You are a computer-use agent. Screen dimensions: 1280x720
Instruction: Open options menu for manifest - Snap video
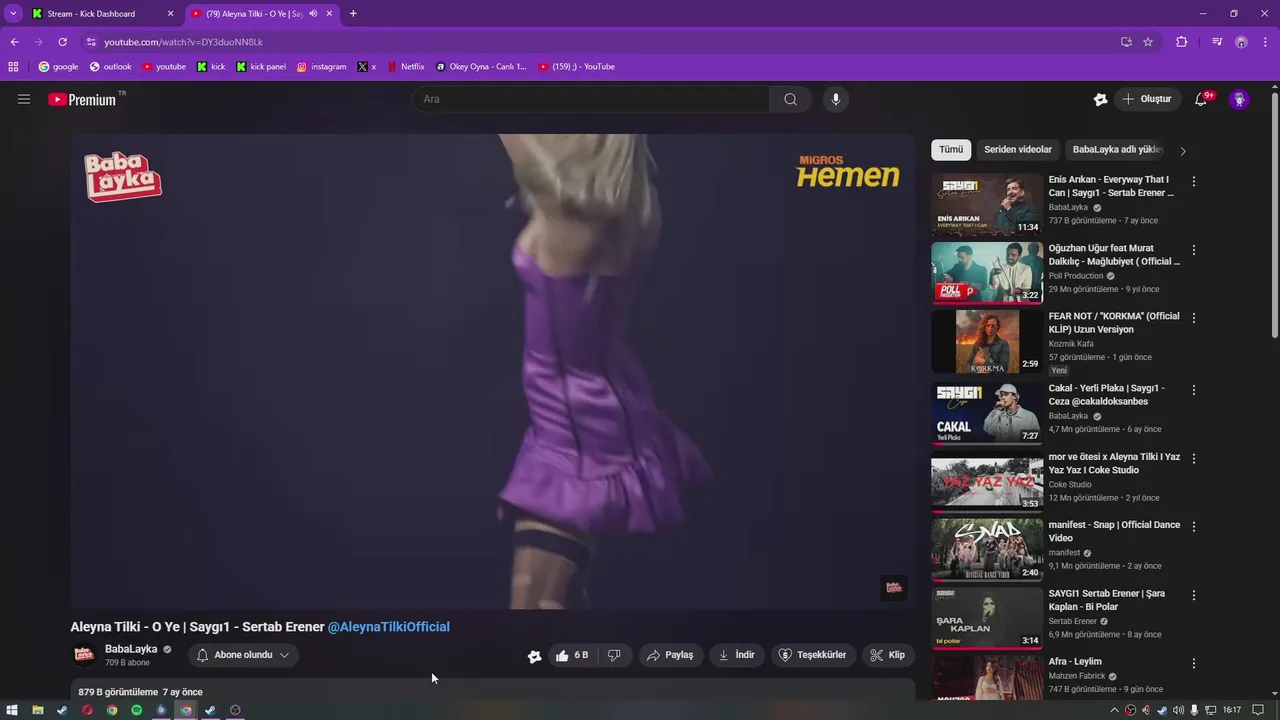point(1193,527)
